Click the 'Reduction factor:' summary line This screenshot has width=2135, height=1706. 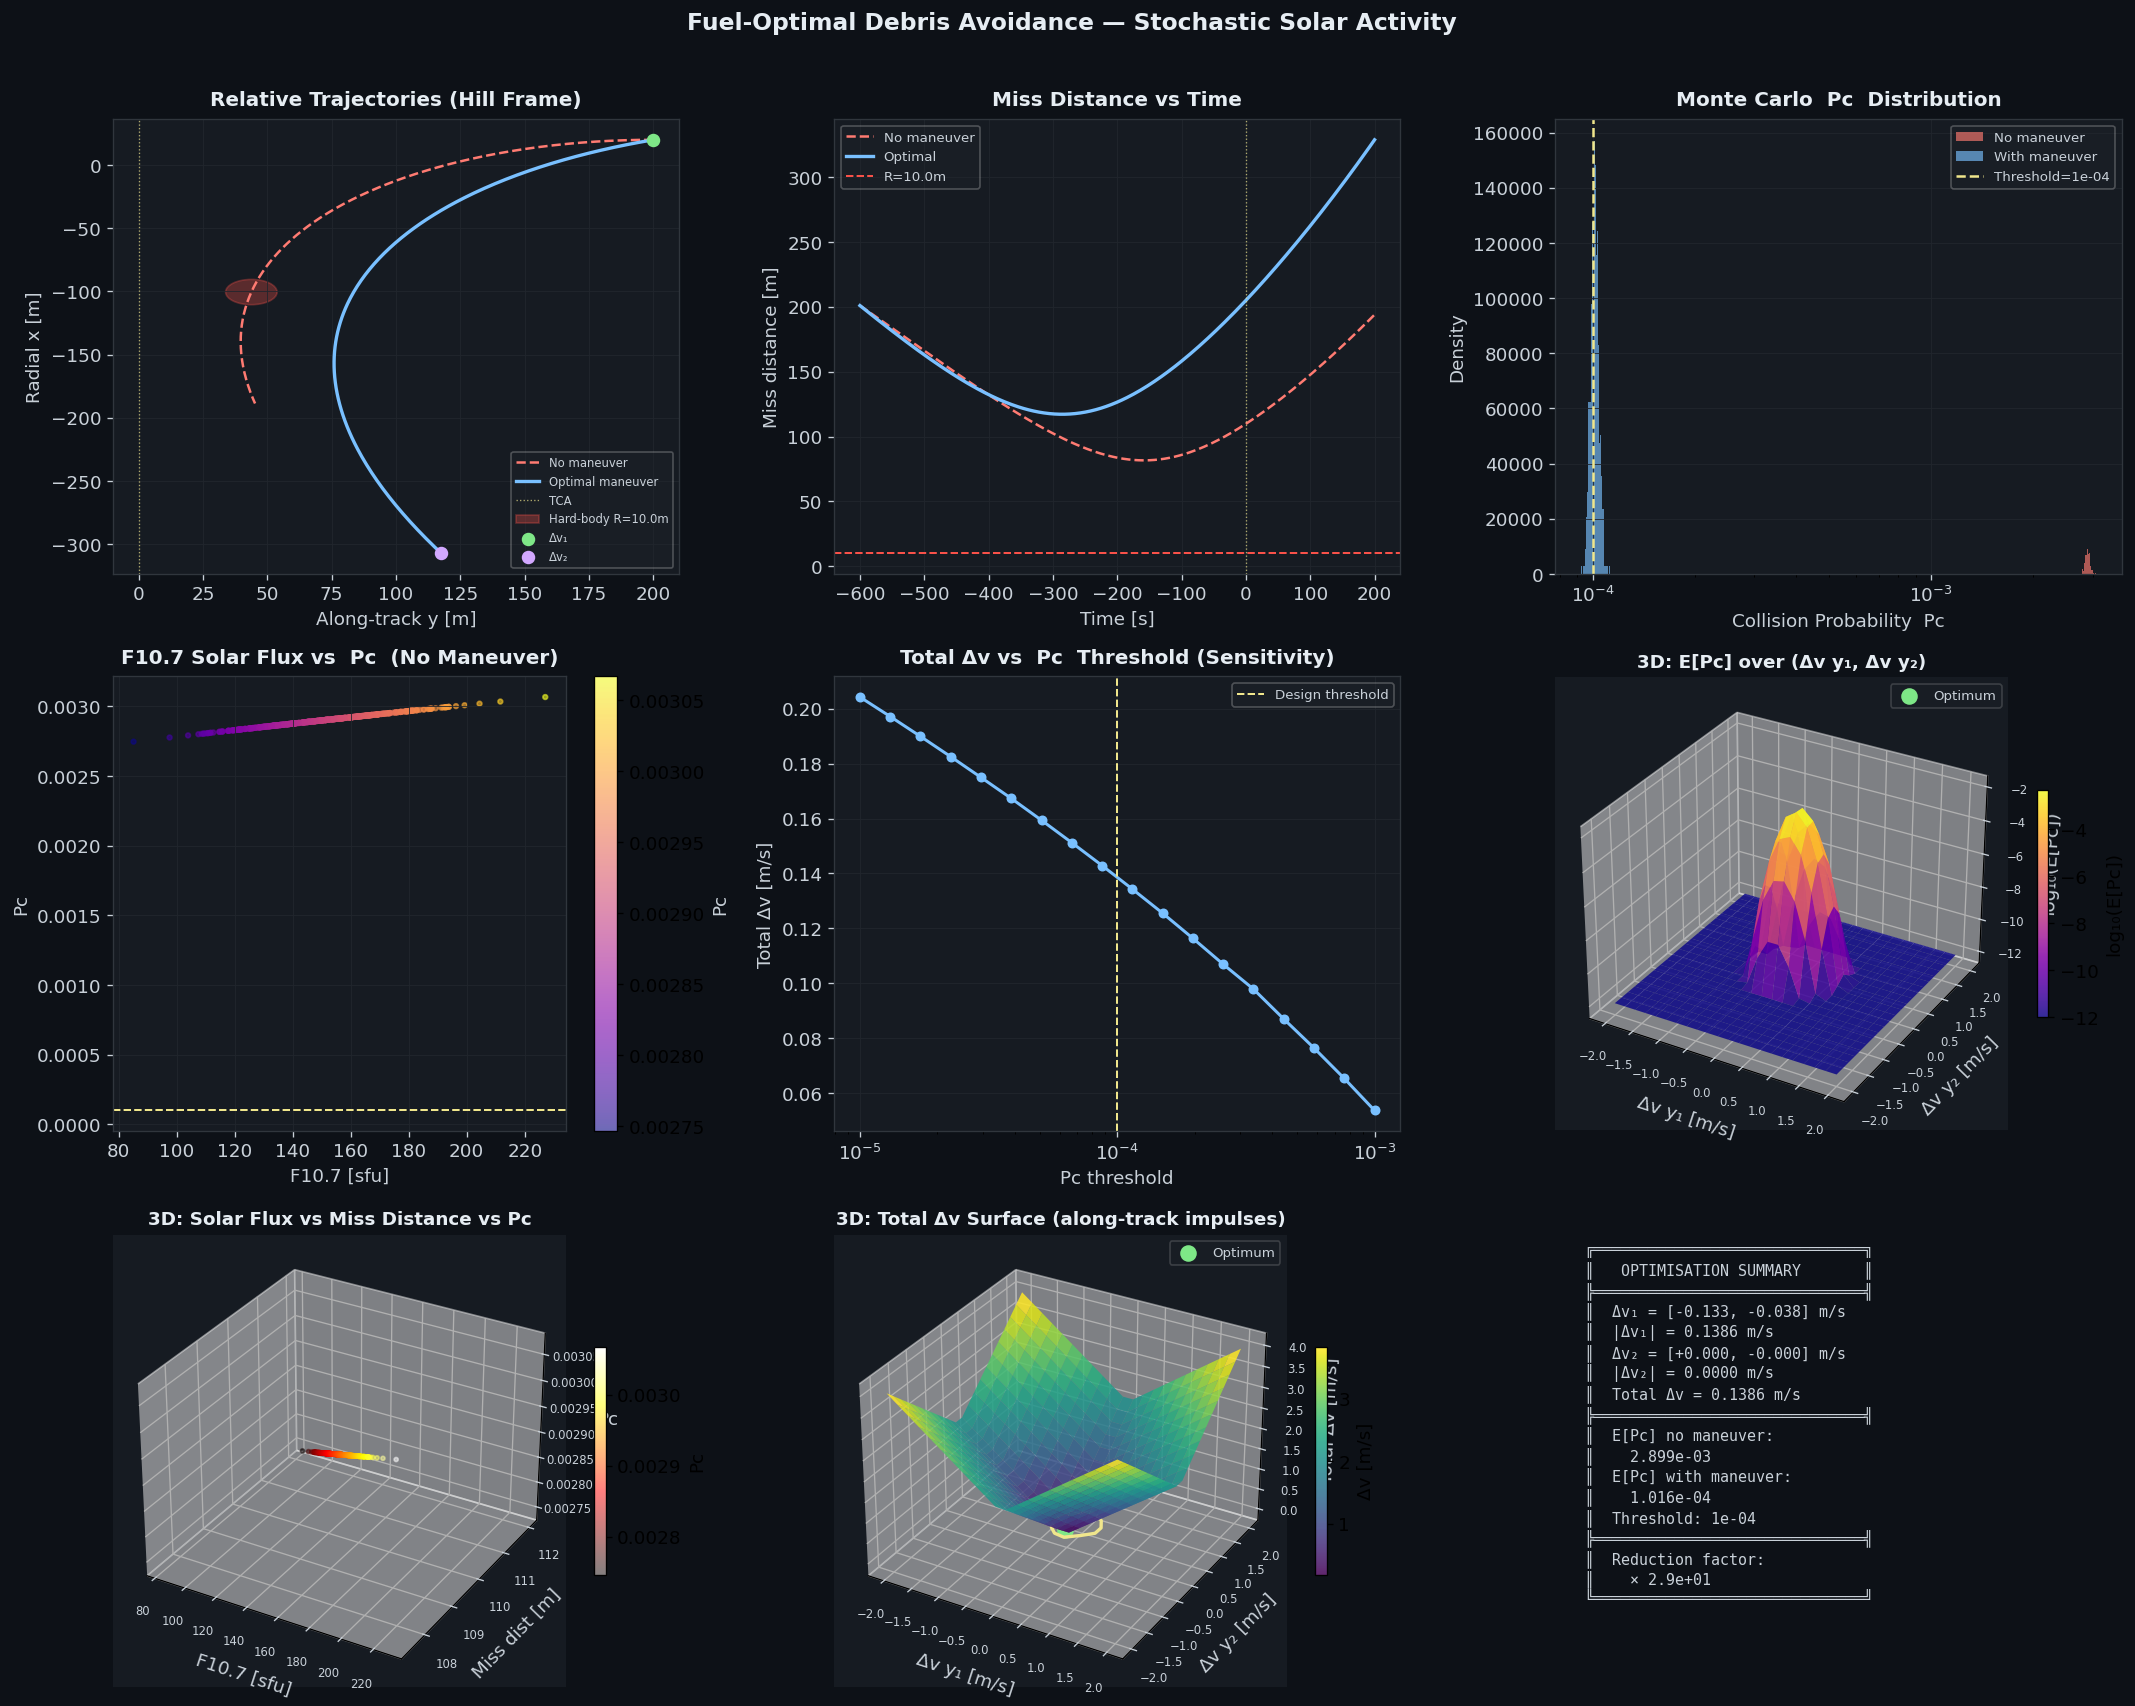1688,1560
